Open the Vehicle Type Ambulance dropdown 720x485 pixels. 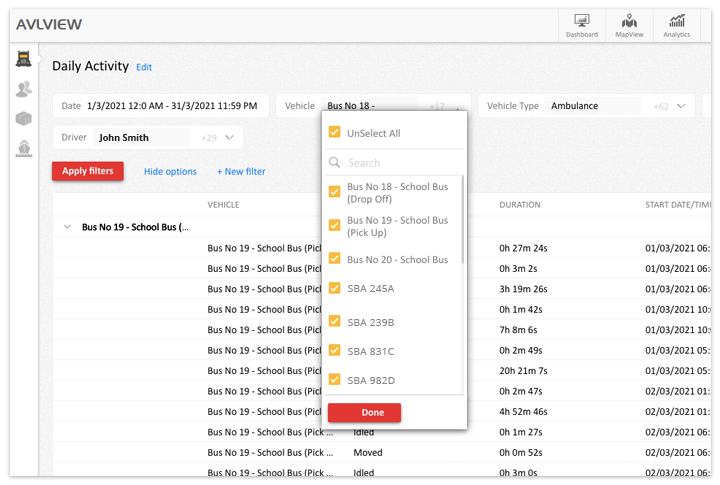[x=586, y=106]
